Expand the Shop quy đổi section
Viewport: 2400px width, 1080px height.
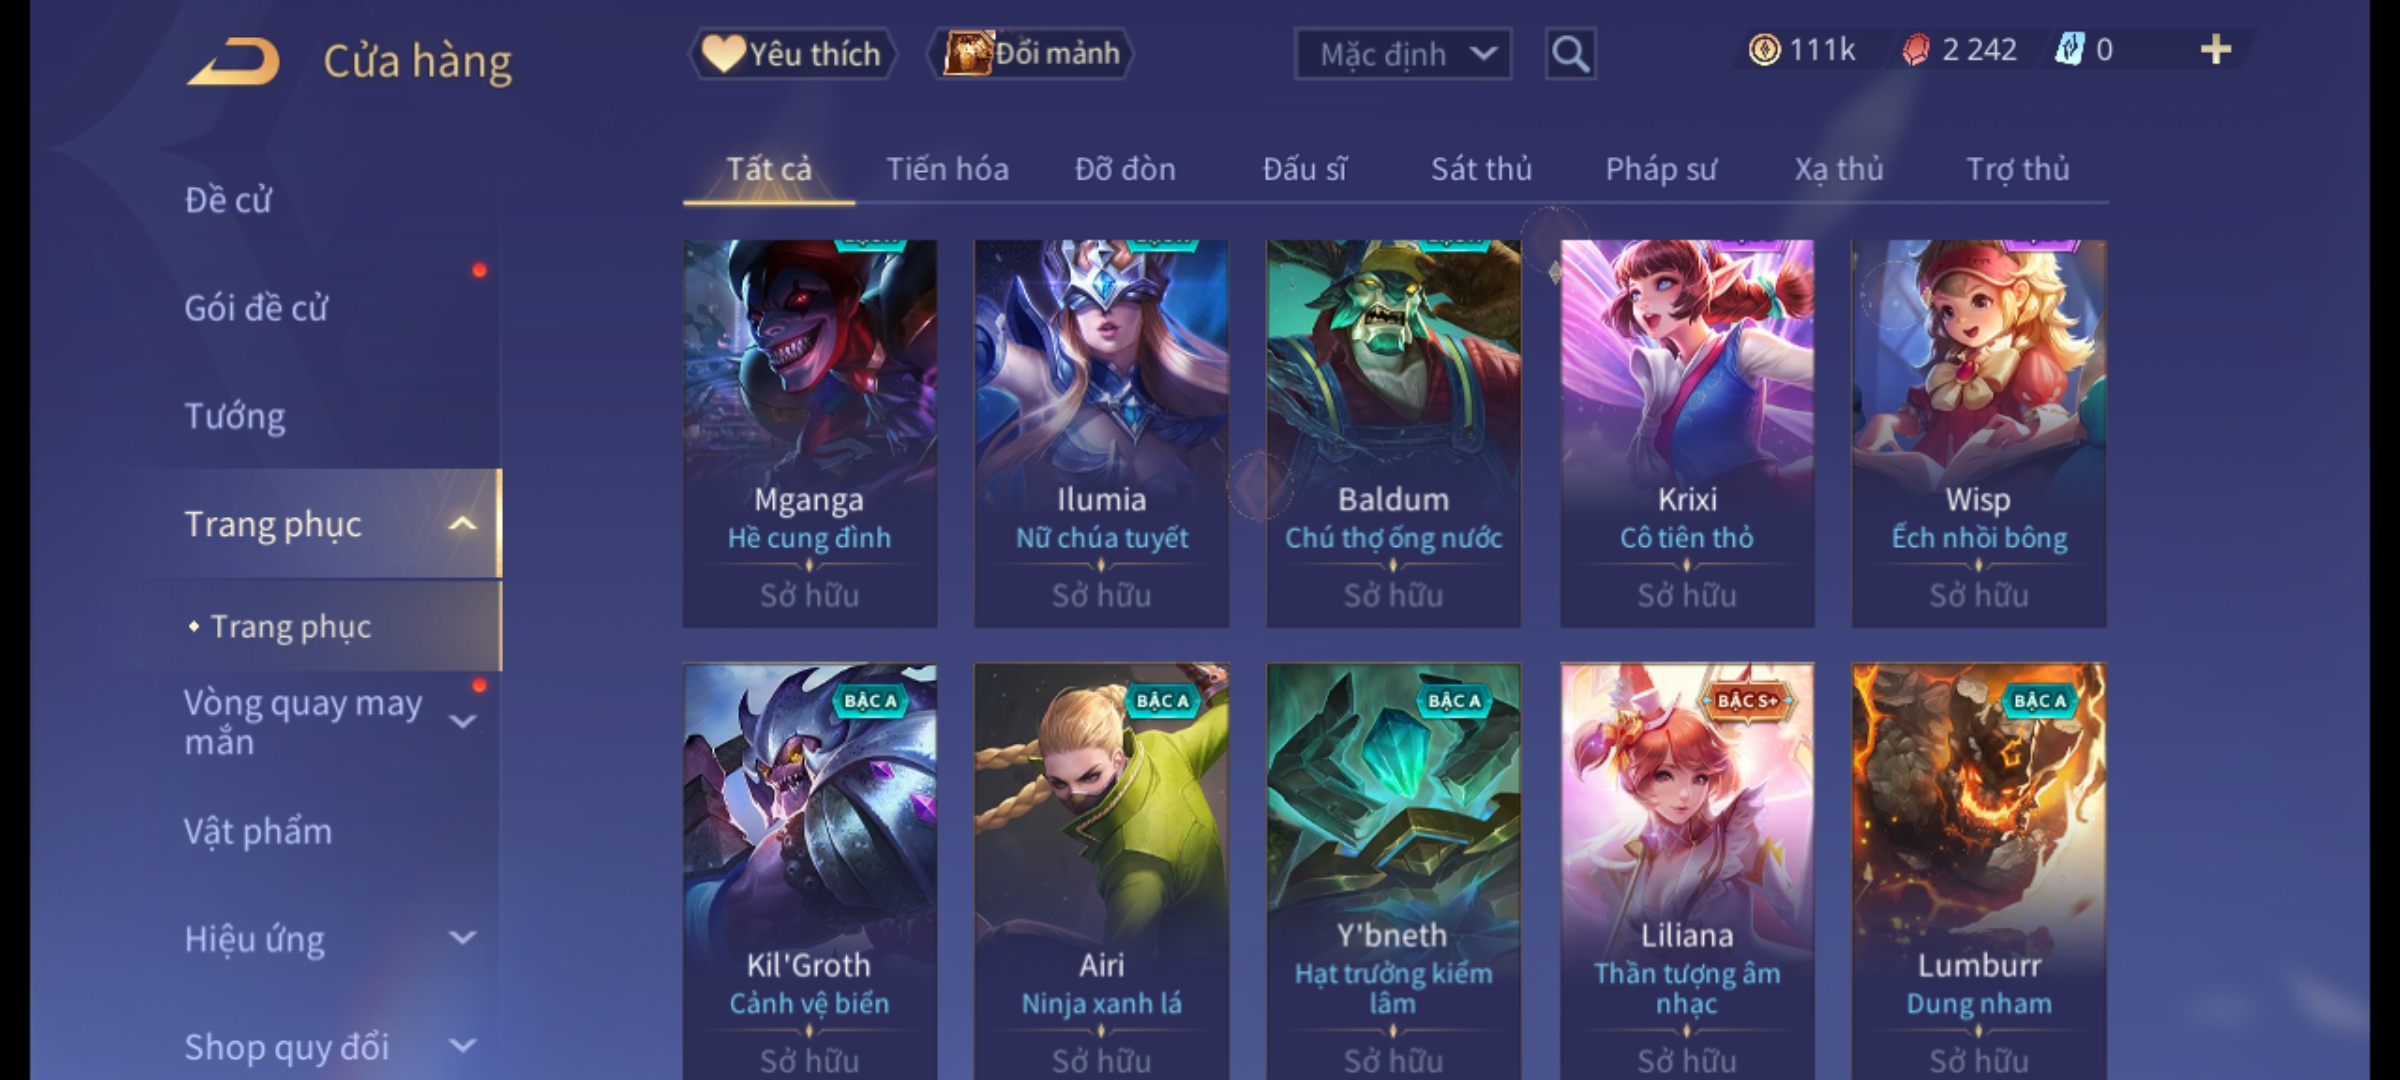463,1046
